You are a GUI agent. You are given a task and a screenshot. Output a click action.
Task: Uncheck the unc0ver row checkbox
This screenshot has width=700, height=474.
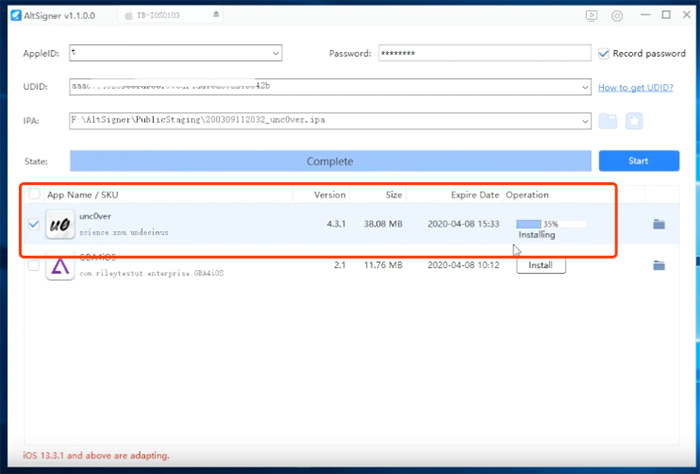pos(35,224)
